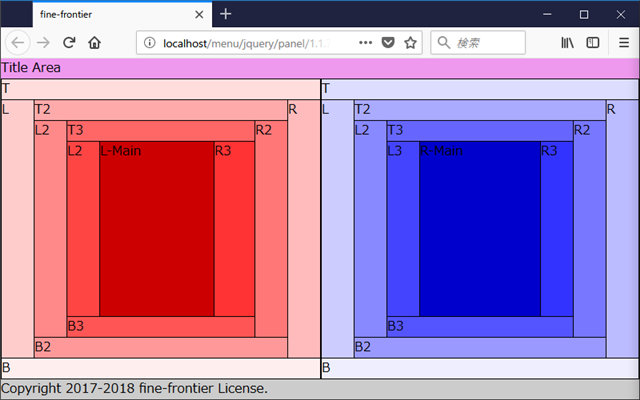Click the blue B3 panel
Viewport: 640px width, 400px height.
coord(480,327)
